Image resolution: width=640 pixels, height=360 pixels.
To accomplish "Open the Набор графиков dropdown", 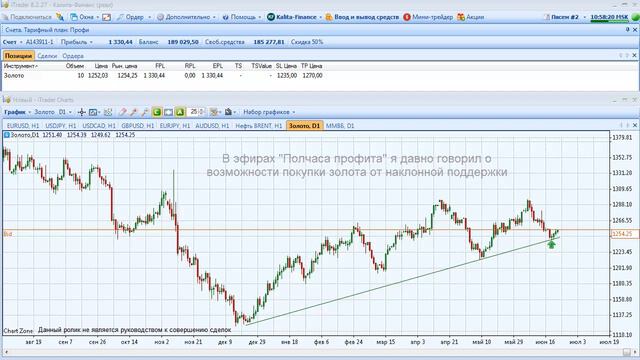I will (269, 112).
